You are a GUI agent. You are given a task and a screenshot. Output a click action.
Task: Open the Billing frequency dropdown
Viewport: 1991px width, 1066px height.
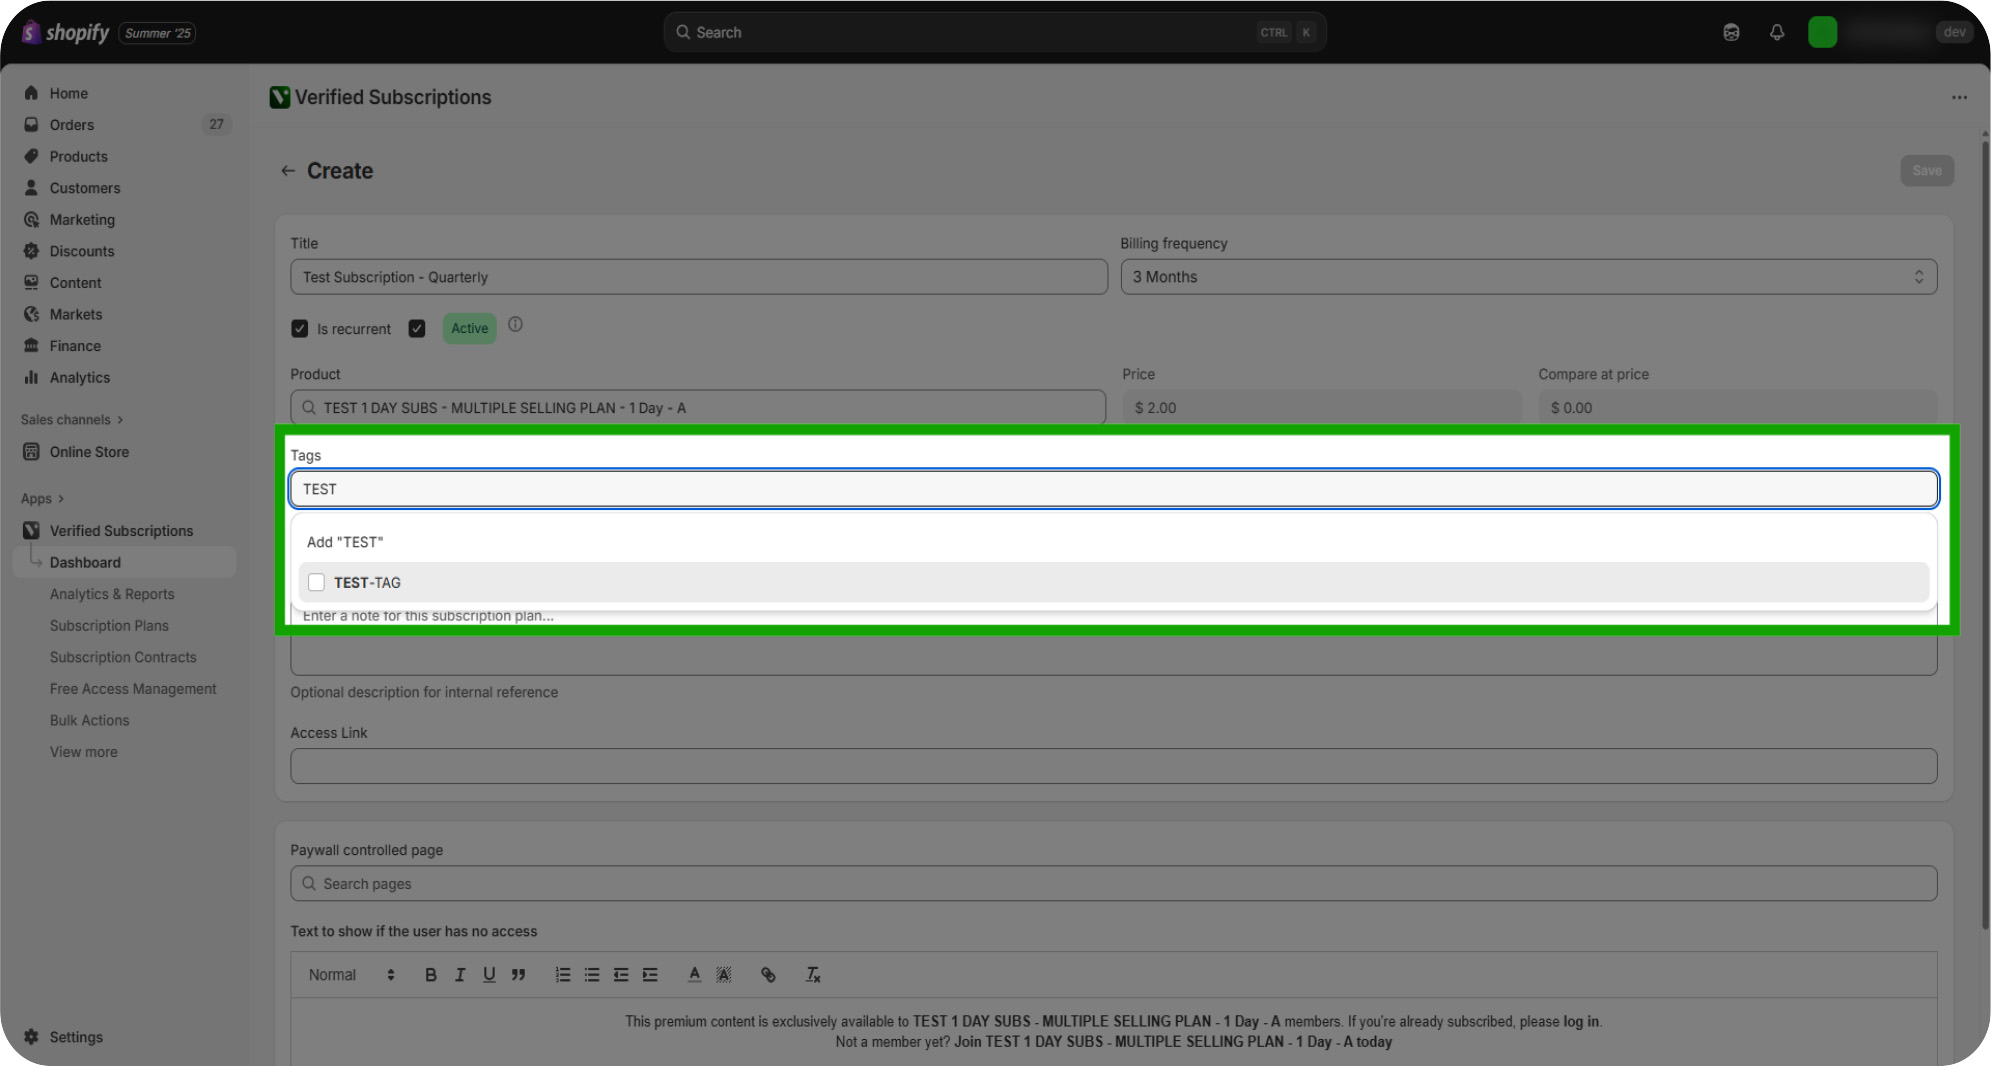[x=1528, y=277]
